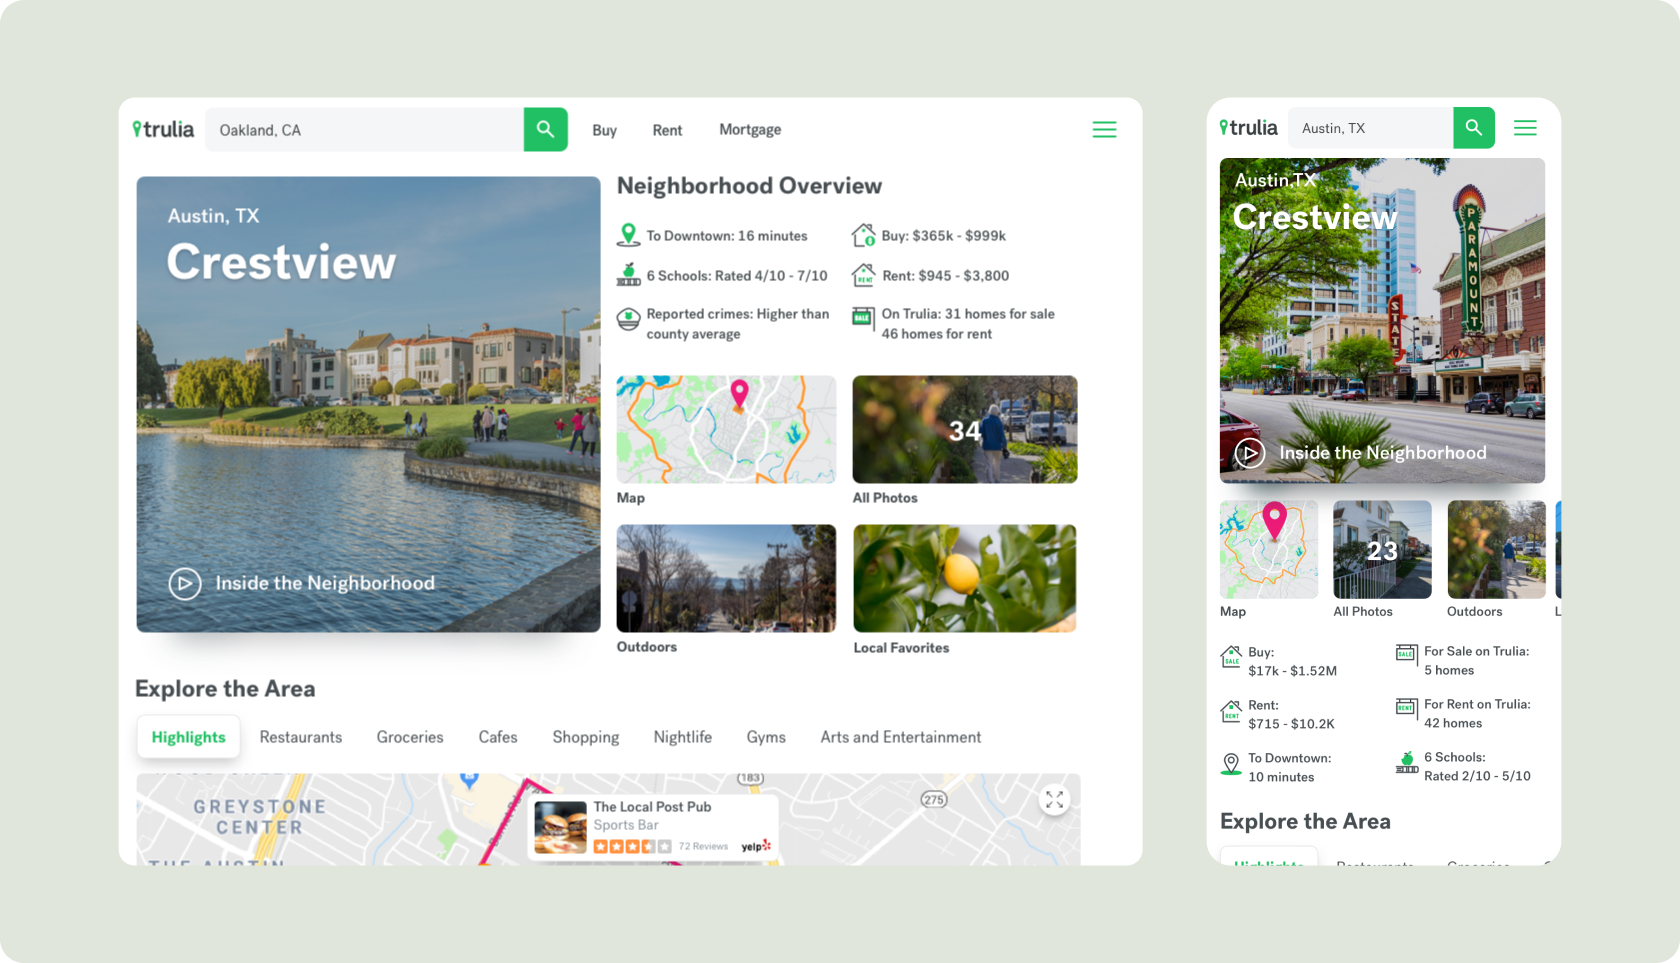Viewport: 1680px width, 963px height.
Task: Click the star rating for The Local Post Pub
Action: point(632,846)
